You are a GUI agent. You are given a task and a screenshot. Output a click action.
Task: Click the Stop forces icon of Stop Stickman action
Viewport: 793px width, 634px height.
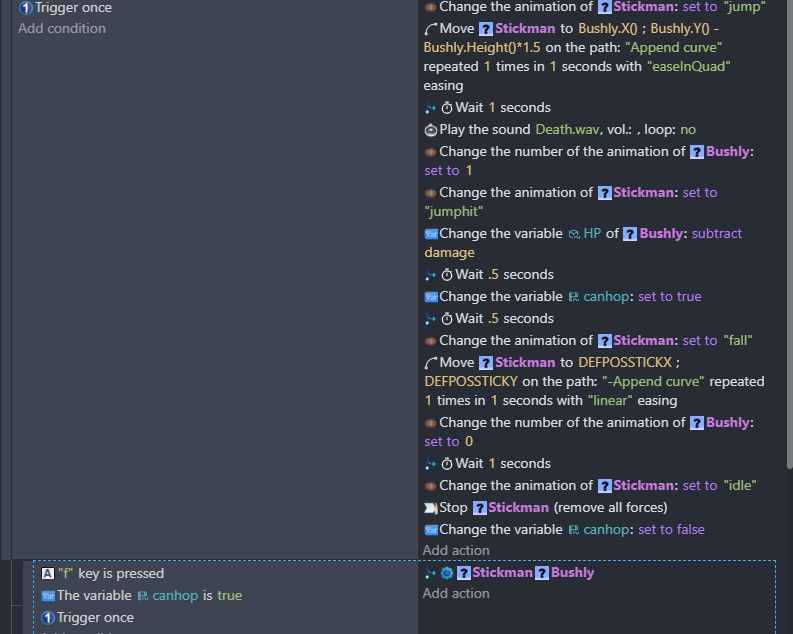430,508
